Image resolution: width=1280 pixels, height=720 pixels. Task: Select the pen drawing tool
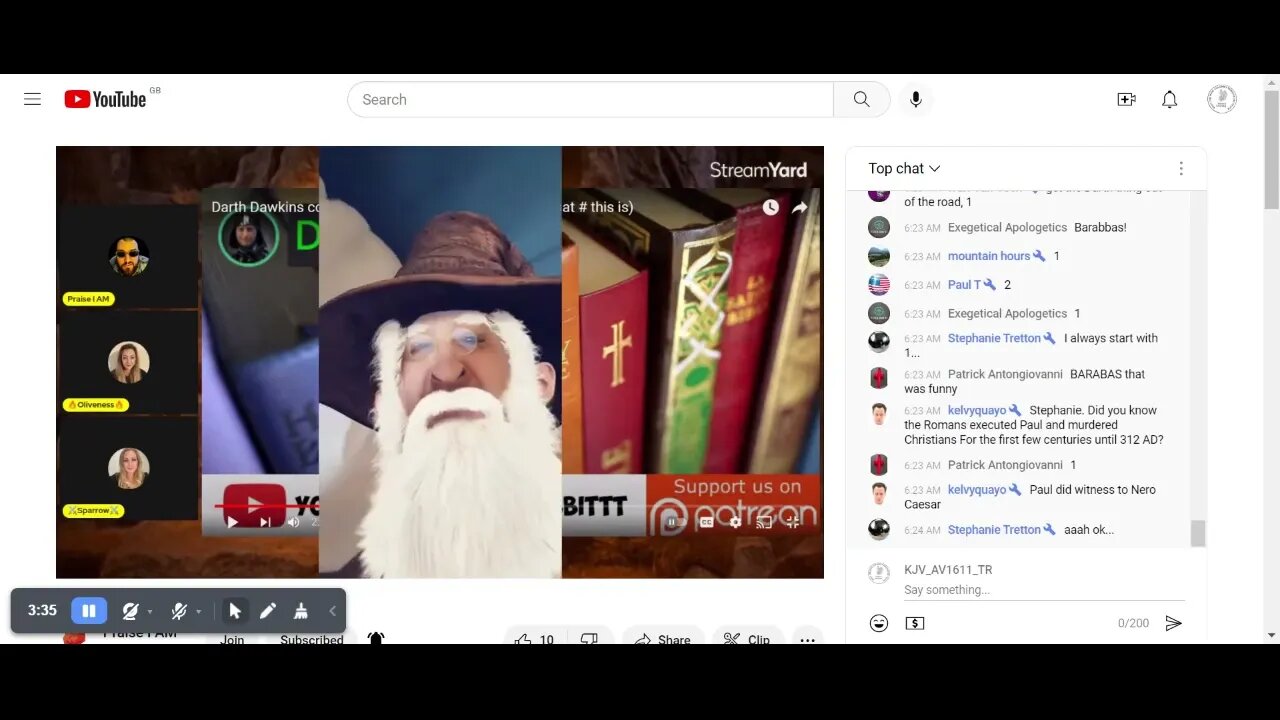click(x=268, y=611)
